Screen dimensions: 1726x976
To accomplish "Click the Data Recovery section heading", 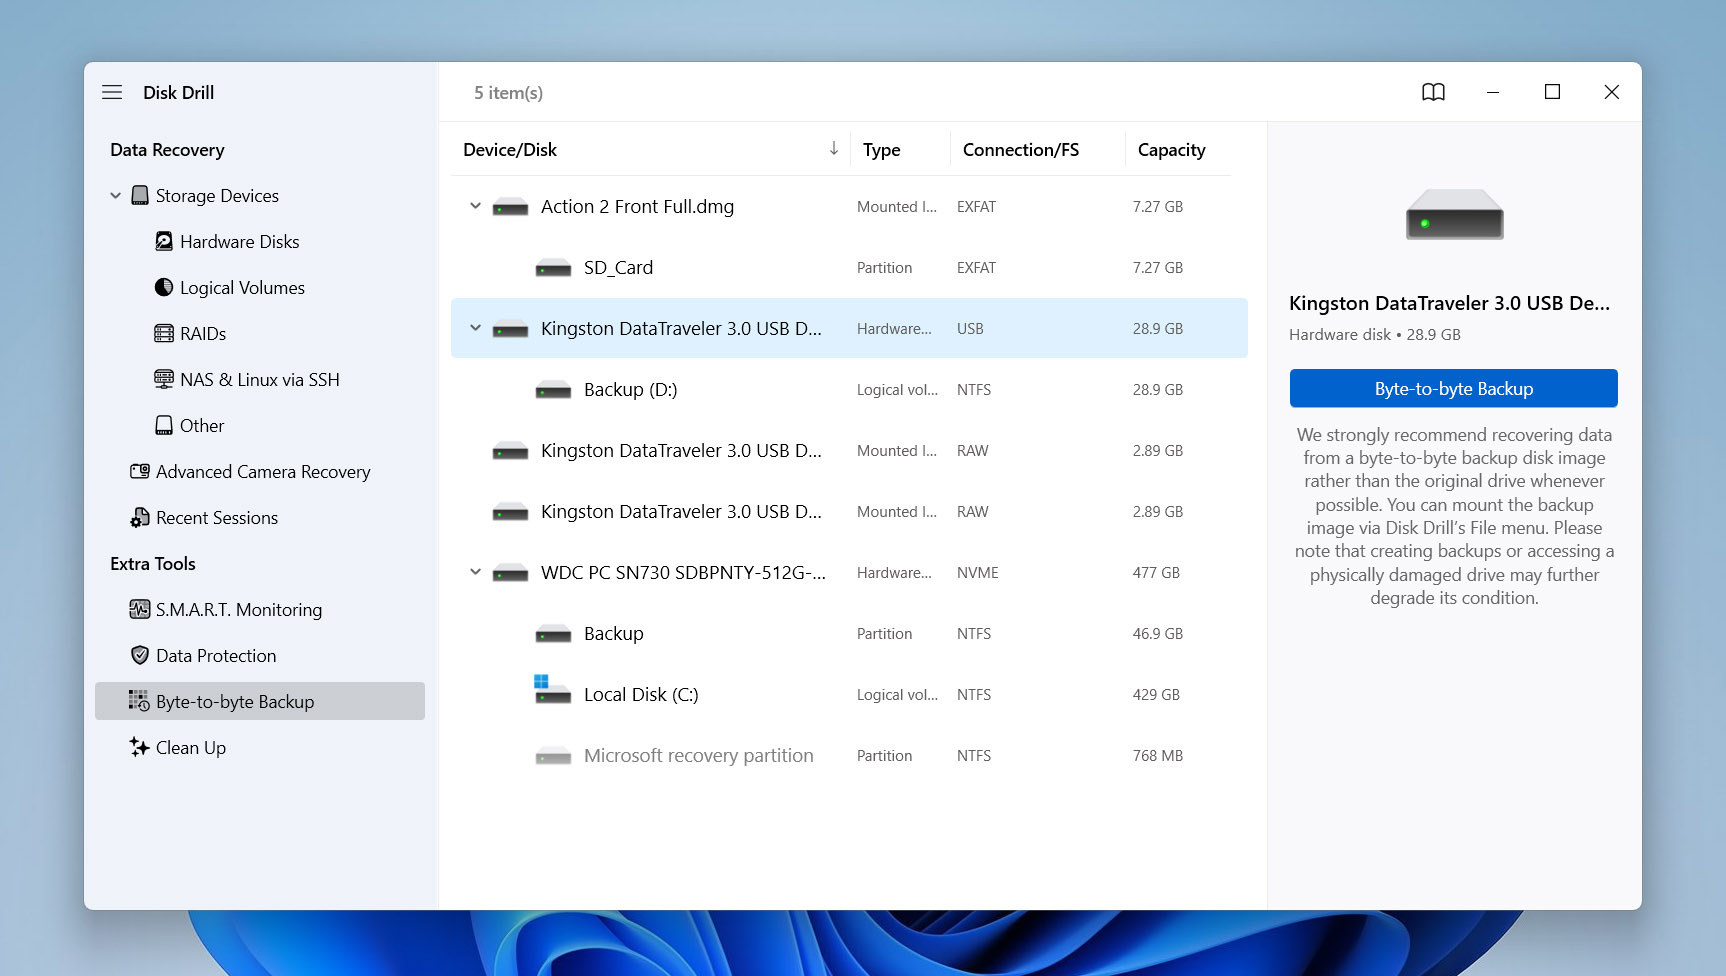I will coord(167,149).
